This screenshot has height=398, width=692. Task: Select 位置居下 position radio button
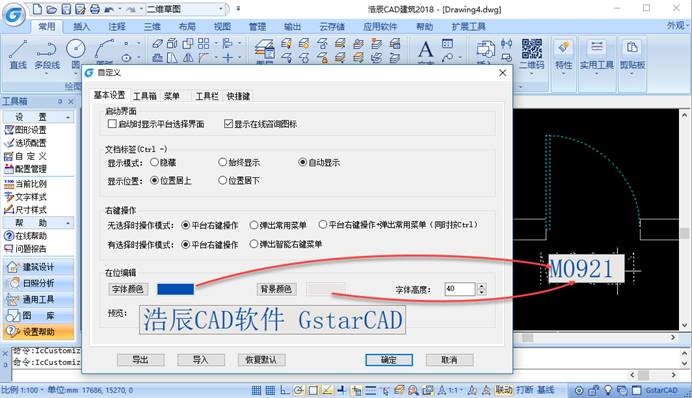pos(222,180)
